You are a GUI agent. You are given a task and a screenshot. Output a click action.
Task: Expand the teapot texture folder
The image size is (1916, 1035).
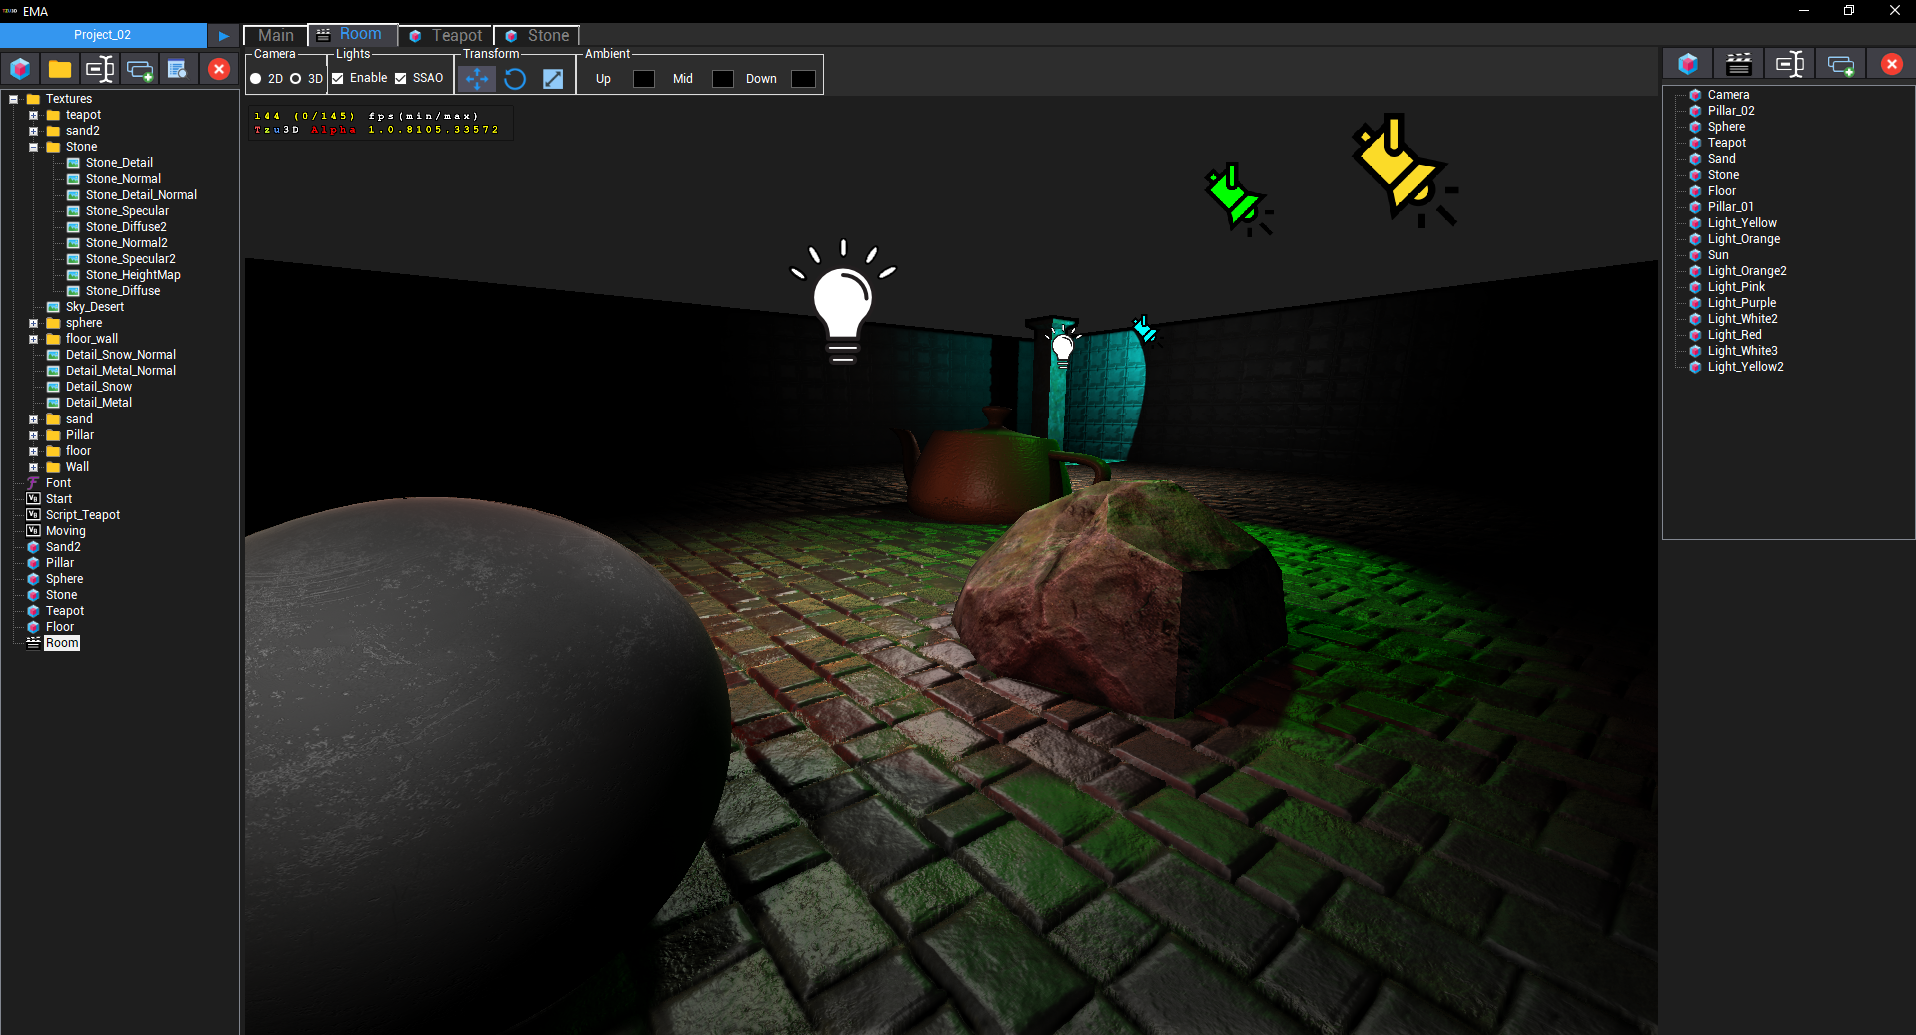(33, 115)
